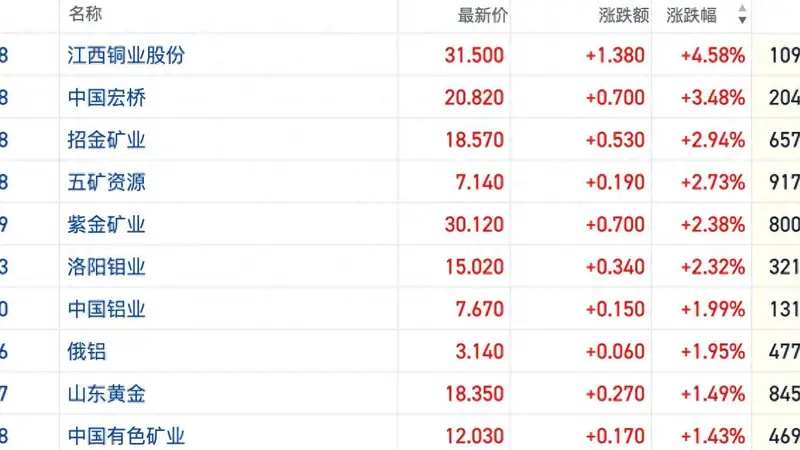
Task: Open the 中国宏桥 stock link
Action: pos(107,97)
